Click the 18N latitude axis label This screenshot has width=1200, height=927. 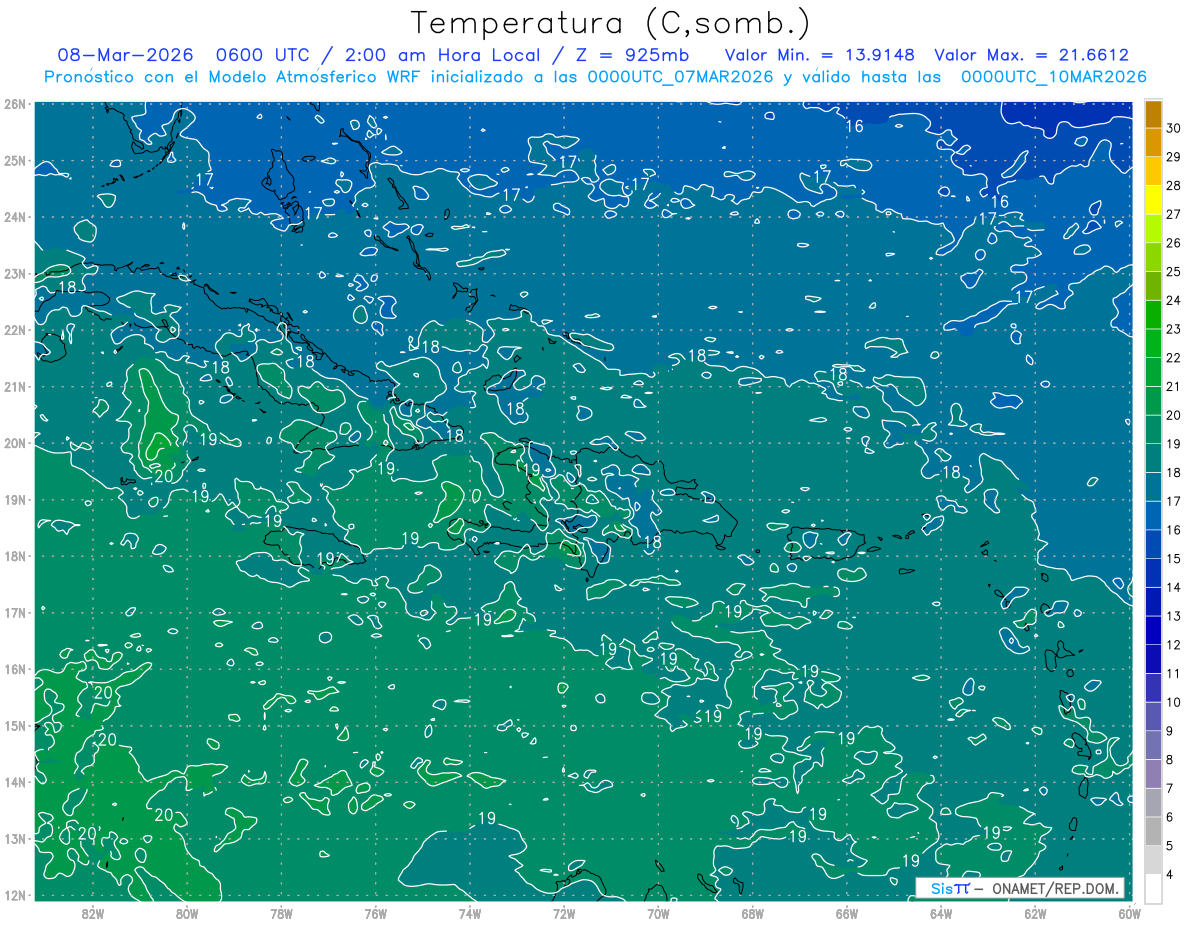tap(15, 555)
